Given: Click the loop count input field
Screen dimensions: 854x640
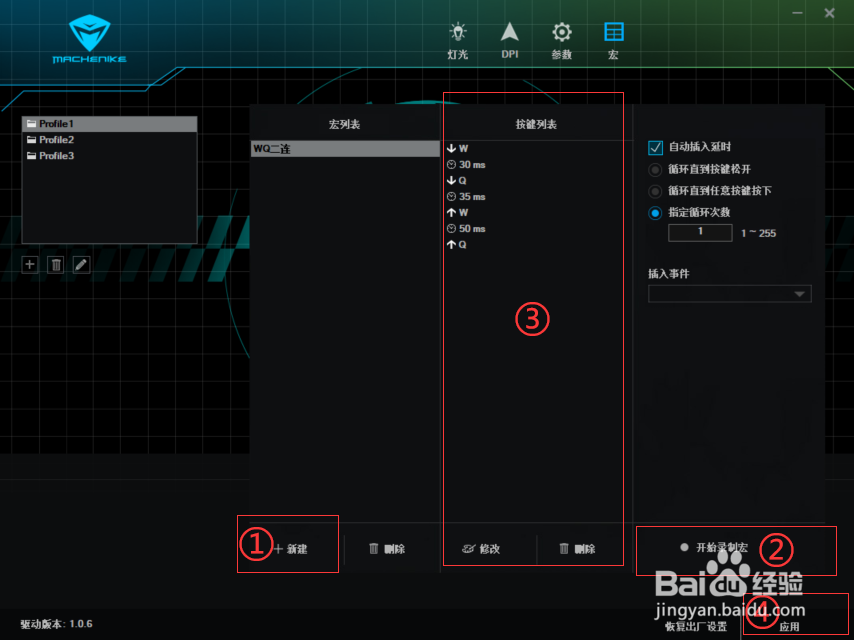Looking at the screenshot, I should [699, 232].
